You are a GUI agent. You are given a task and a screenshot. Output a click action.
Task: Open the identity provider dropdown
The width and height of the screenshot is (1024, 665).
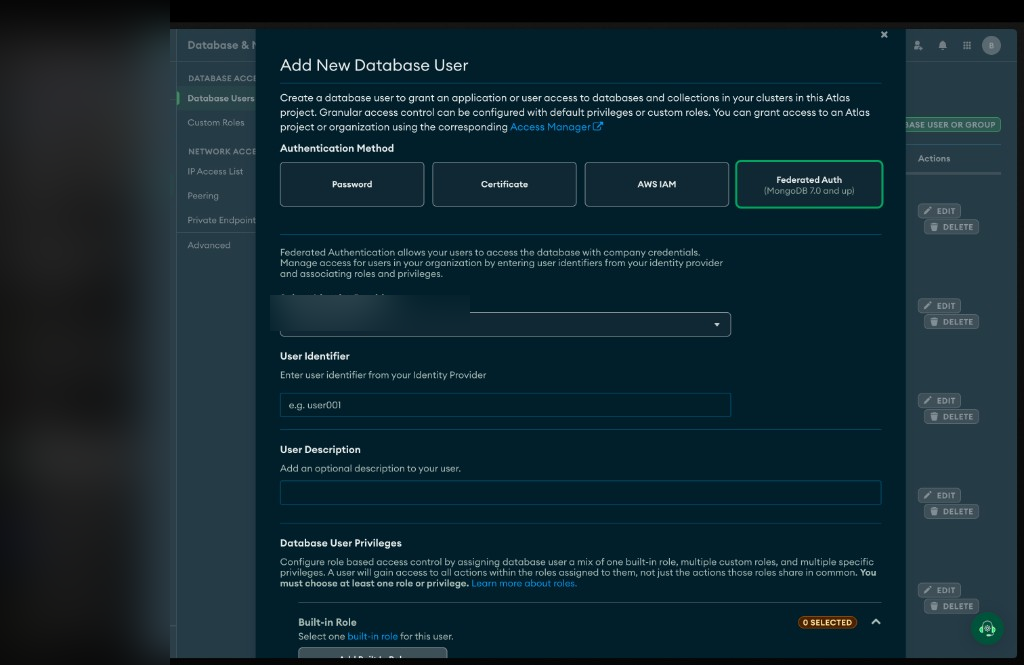(x=505, y=324)
